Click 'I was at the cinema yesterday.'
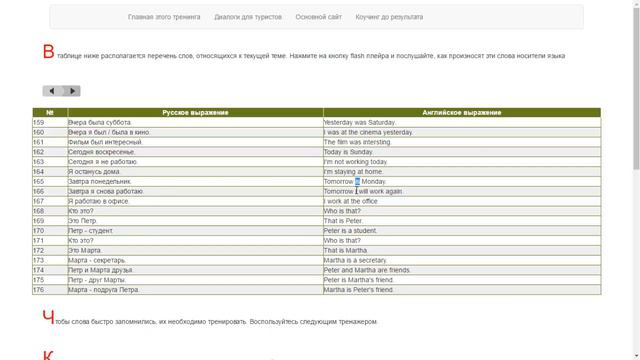The height and width of the screenshot is (360, 640). (x=462, y=132)
